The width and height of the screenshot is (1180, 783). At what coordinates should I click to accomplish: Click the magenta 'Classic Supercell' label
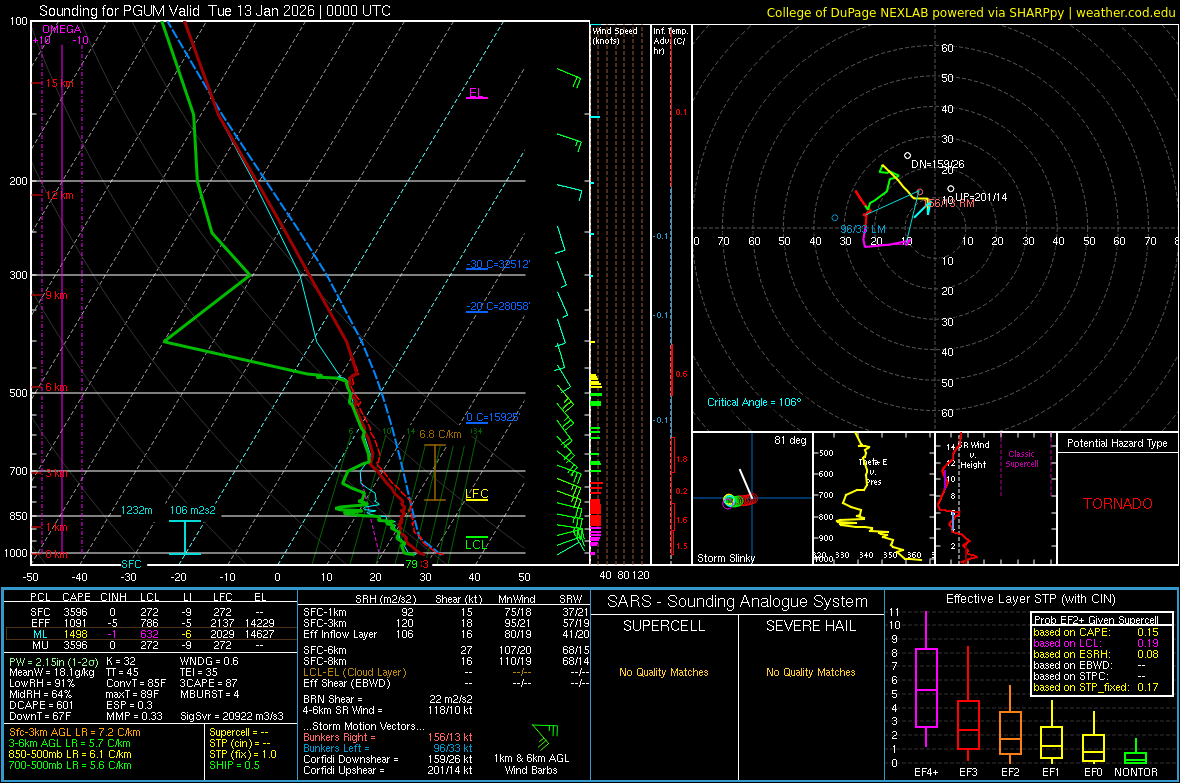coord(1022,459)
